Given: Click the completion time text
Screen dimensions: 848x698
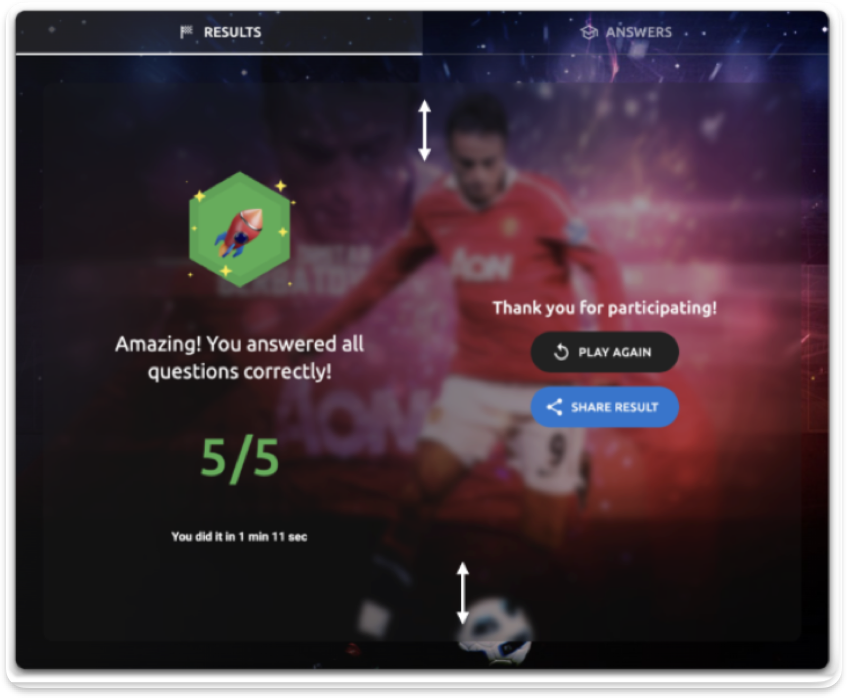Looking at the screenshot, I should tap(239, 537).
